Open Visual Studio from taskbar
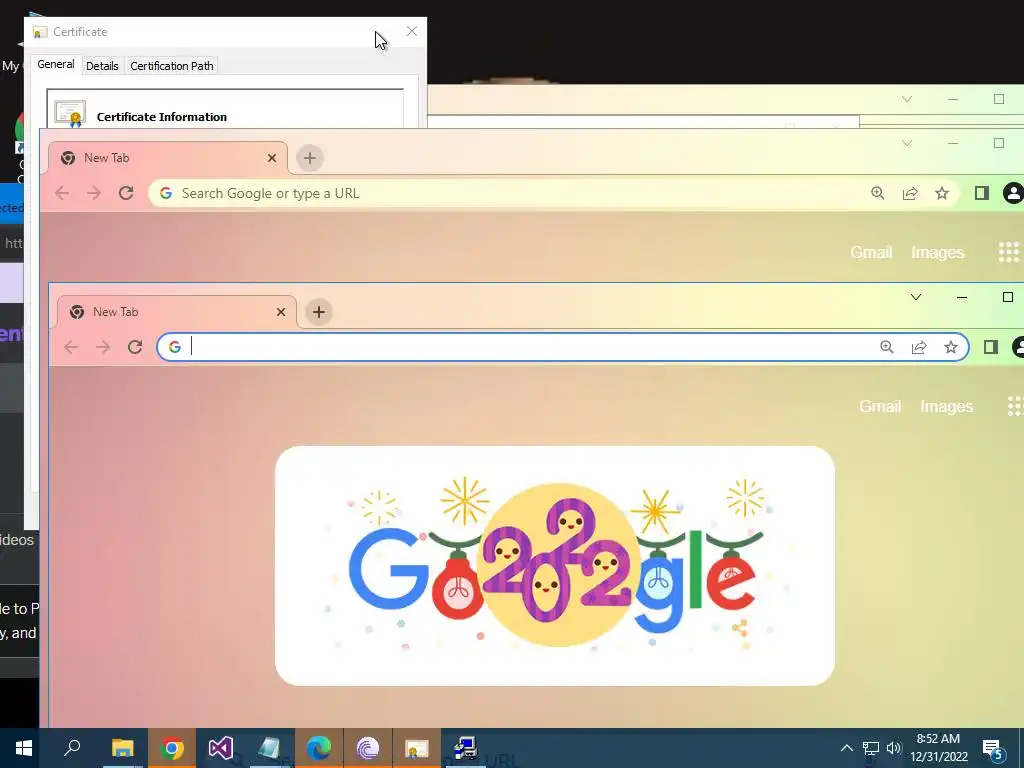1024x768 pixels. [221, 748]
